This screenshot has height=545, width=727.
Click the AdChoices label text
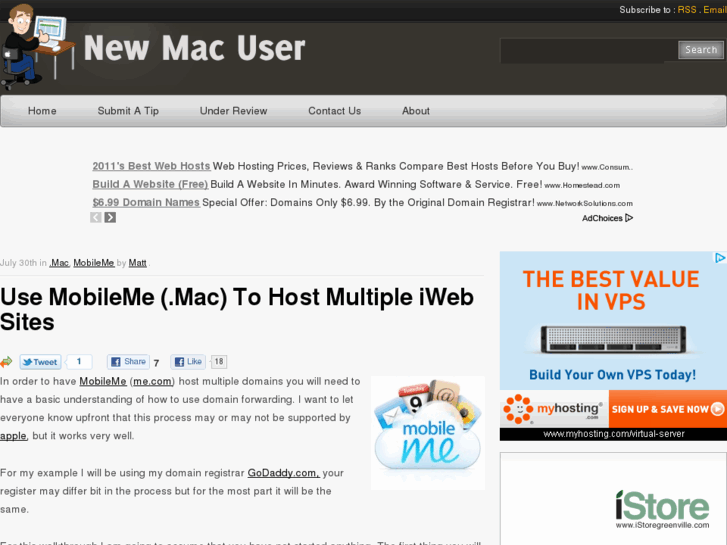(602, 218)
